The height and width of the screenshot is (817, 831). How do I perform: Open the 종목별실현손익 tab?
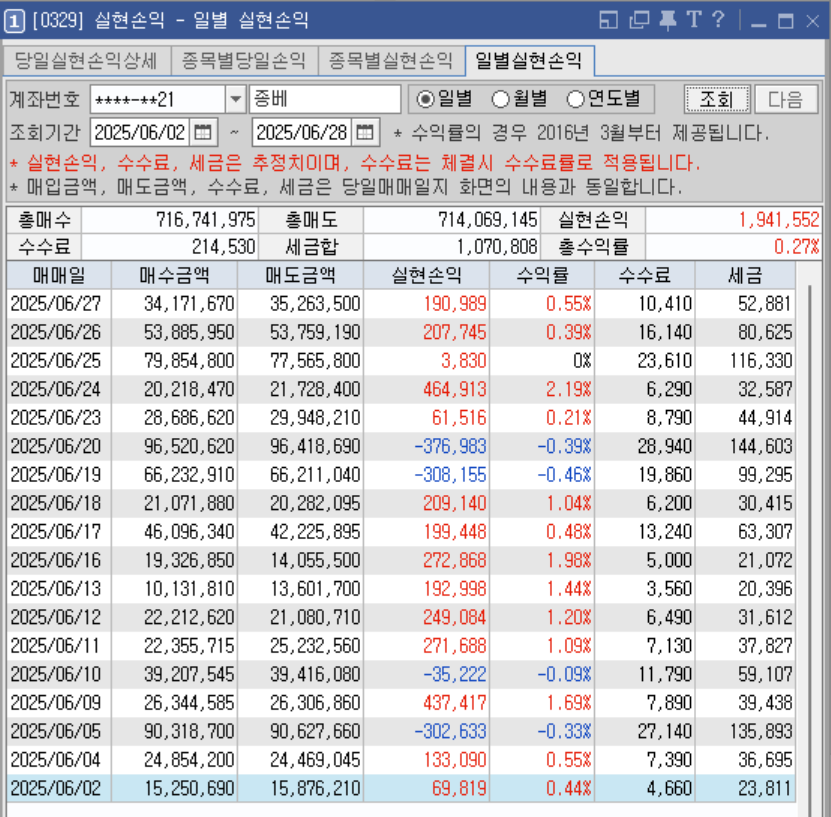[392, 61]
